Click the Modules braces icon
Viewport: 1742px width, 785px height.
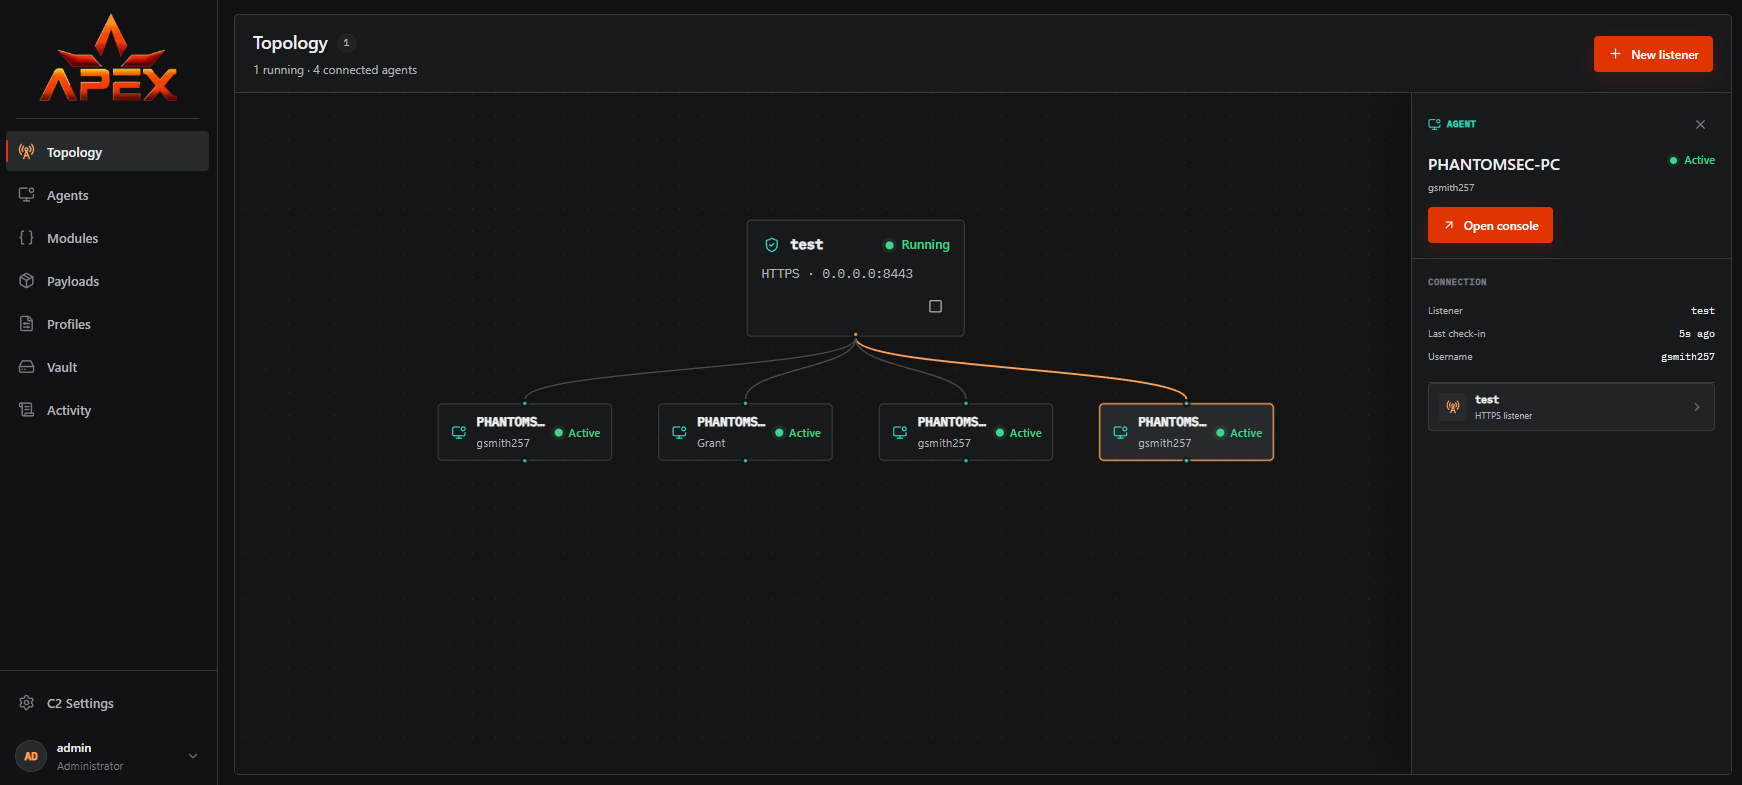pos(27,238)
